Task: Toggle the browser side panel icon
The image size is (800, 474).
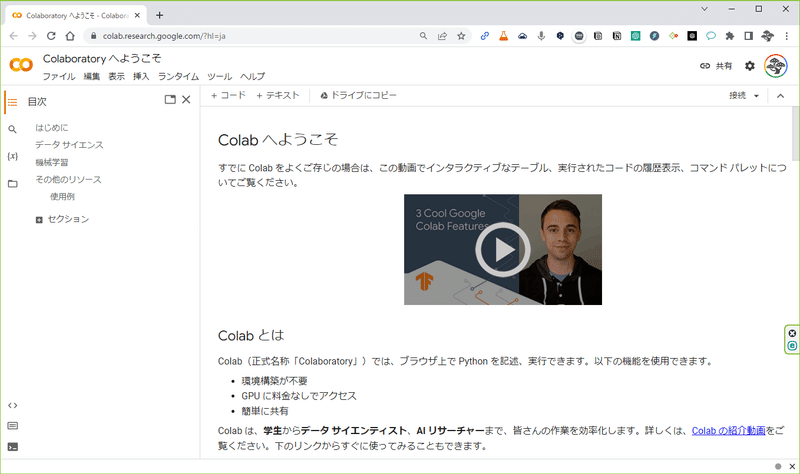Action: click(x=748, y=36)
